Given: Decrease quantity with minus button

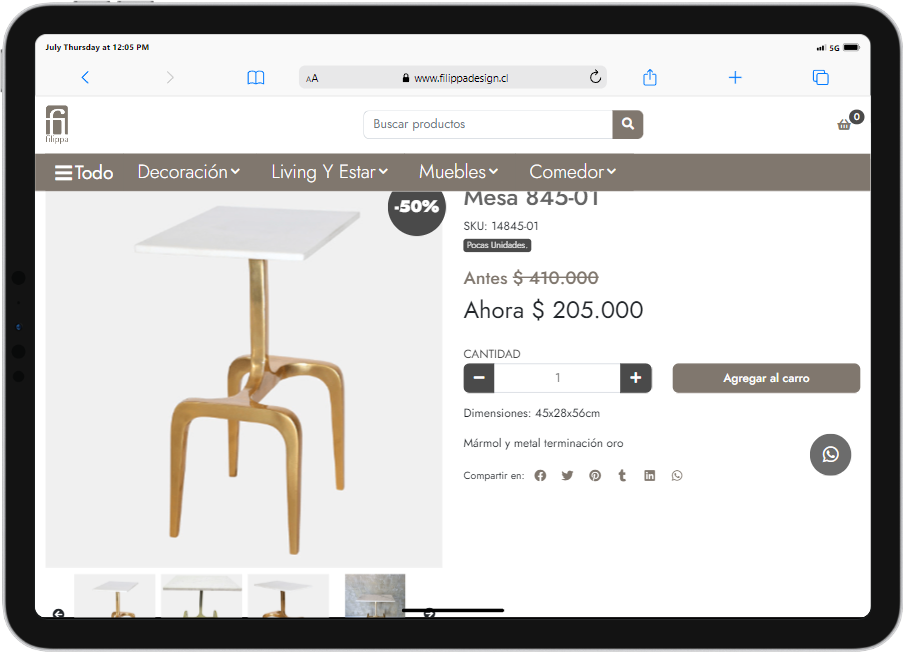Looking at the screenshot, I should tap(479, 378).
